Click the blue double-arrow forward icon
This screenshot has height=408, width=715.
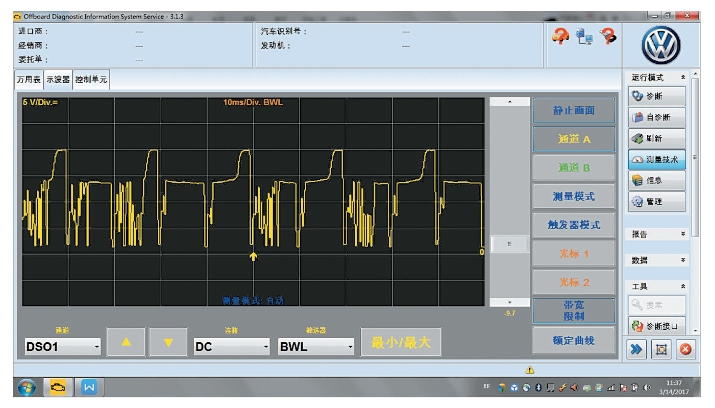[x=637, y=349]
